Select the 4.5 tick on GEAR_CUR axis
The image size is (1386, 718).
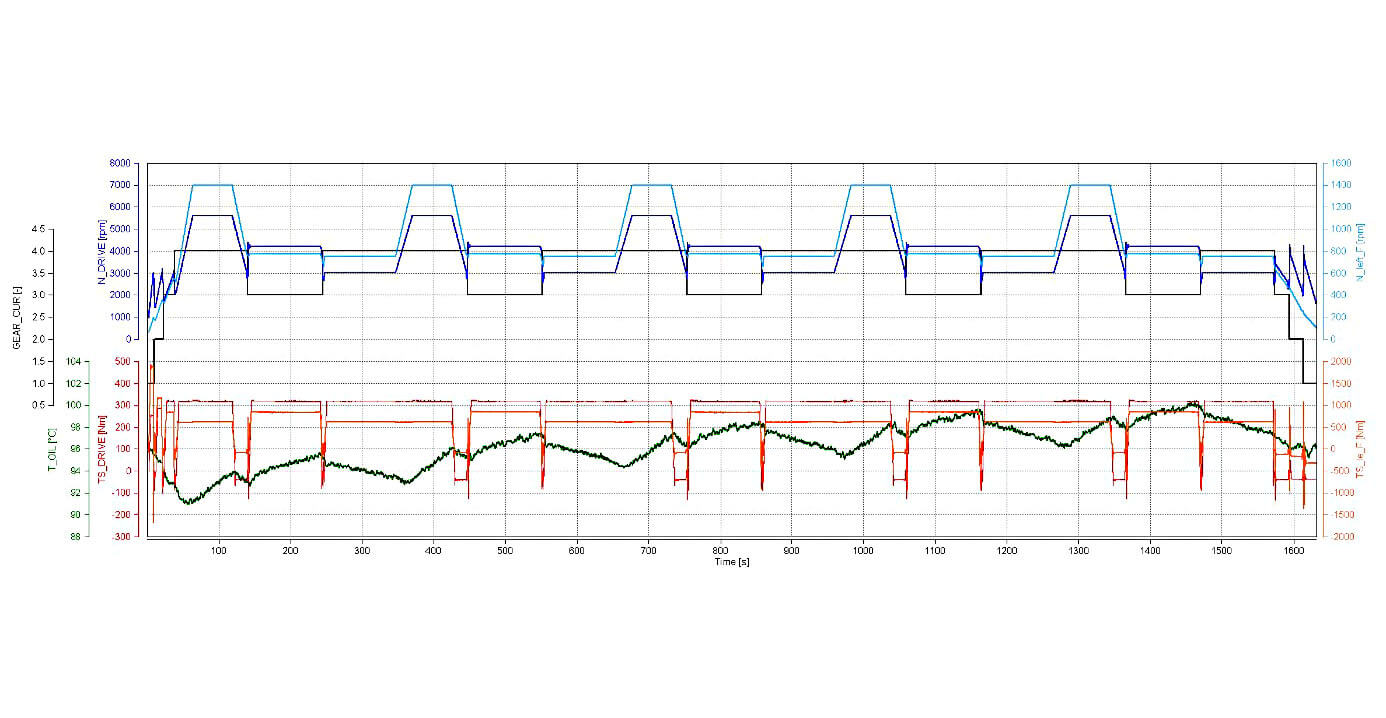point(36,229)
